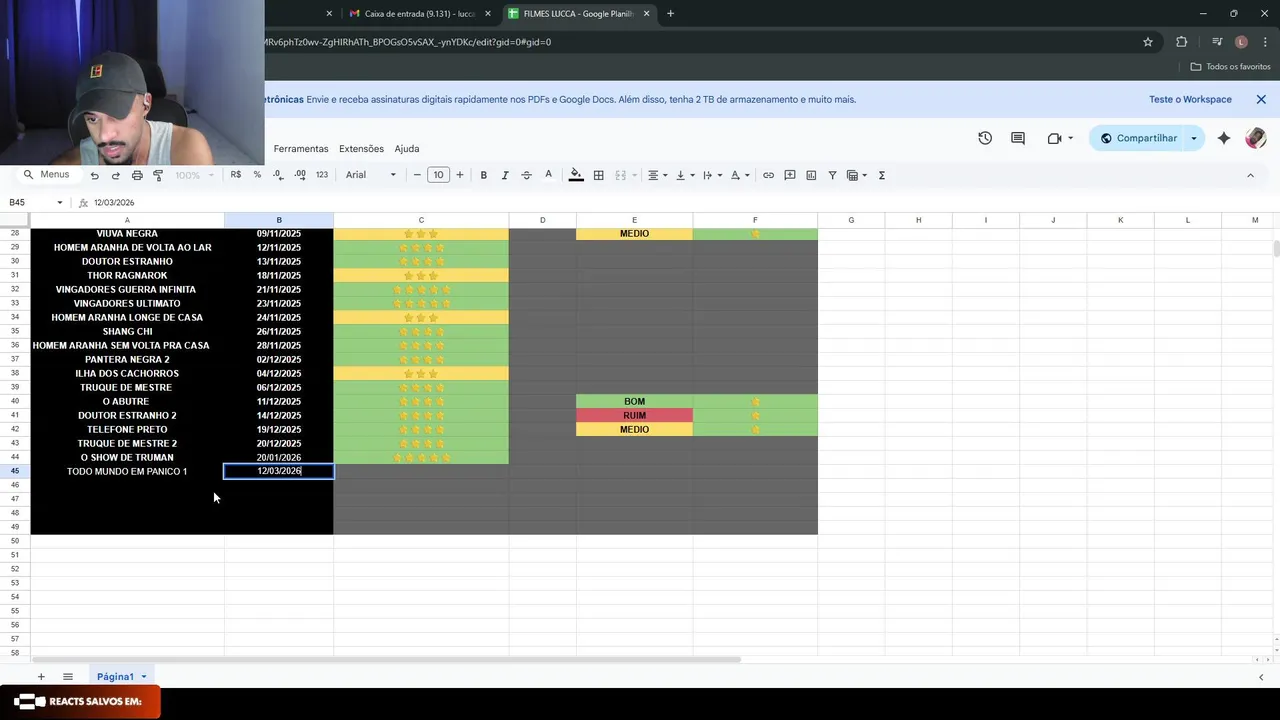Select the RUIM cell in column E
Viewport: 1280px width, 720px height.
click(634, 415)
